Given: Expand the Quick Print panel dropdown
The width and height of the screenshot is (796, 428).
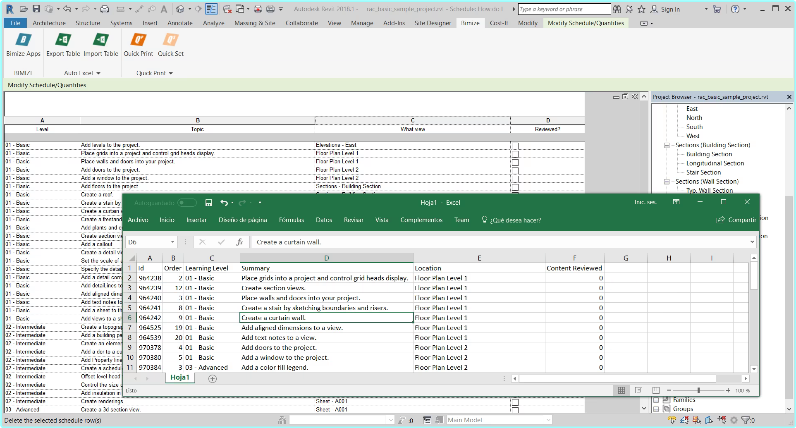Looking at the screenshot, I should (x=171, y=73).
